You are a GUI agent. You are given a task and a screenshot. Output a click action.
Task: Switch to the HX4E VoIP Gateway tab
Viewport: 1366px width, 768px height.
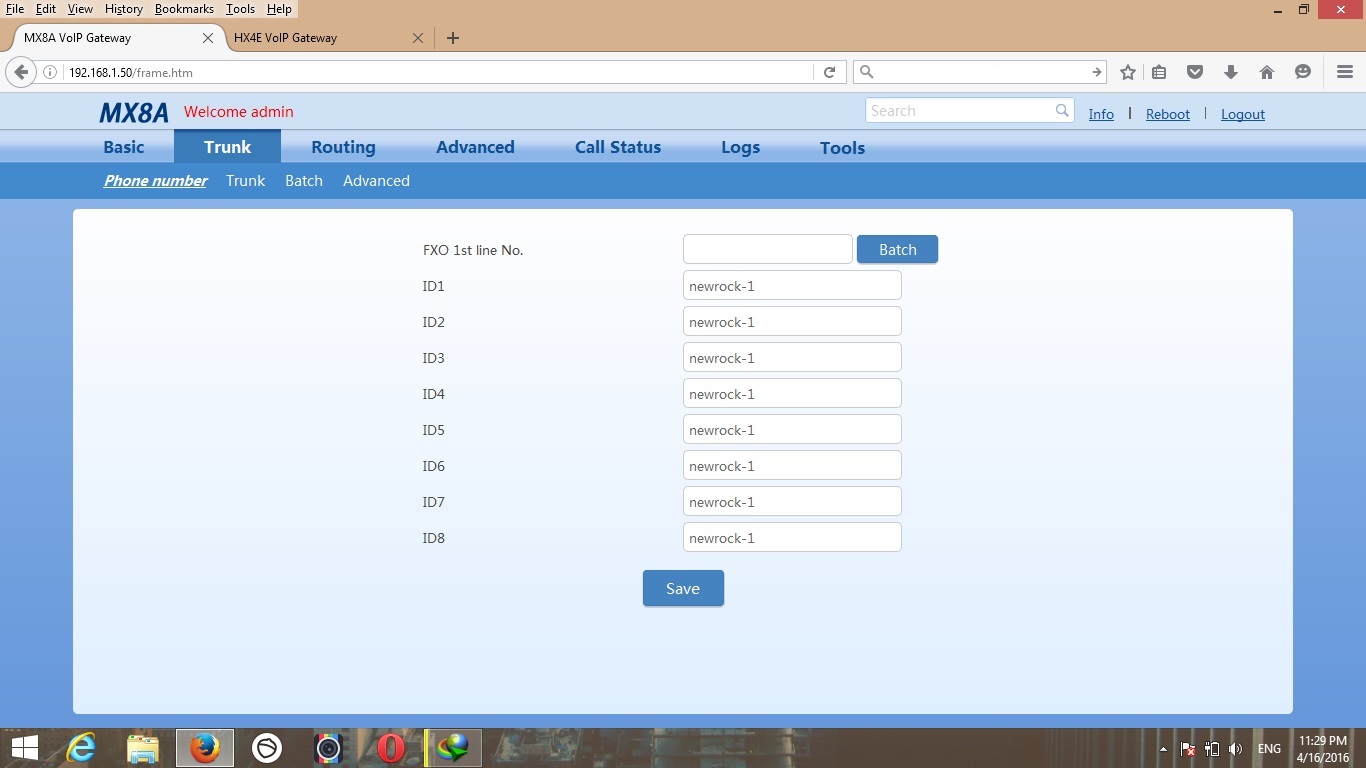(x=286, y=38)
